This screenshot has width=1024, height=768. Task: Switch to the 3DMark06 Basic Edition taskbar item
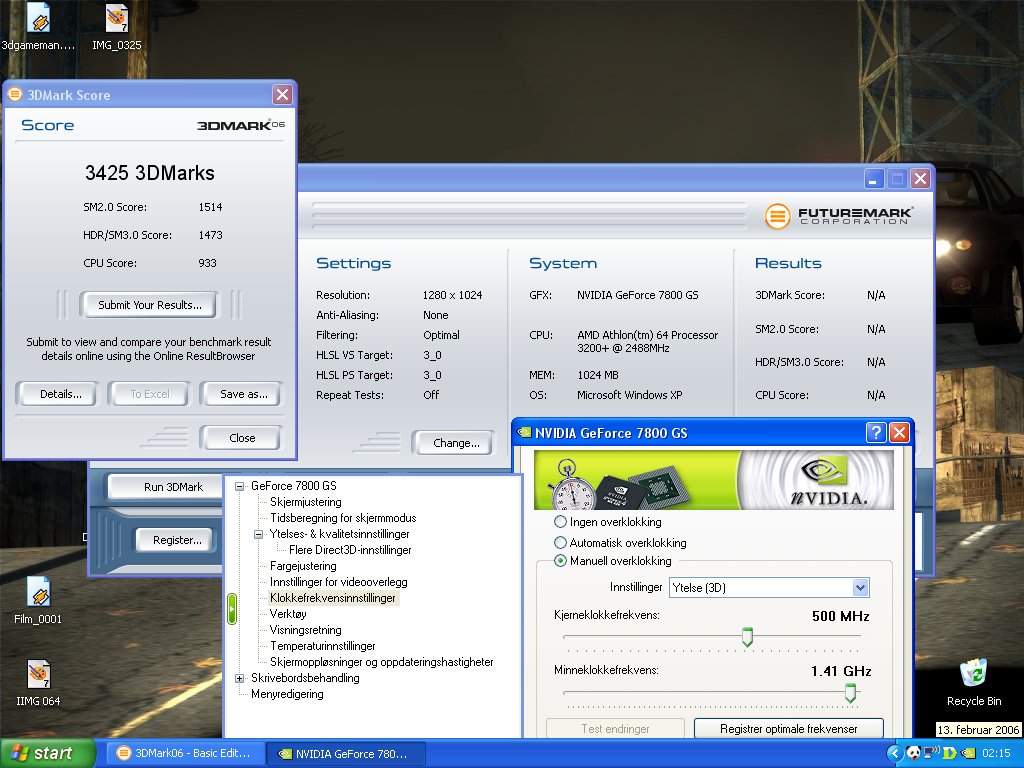[x=185, y=753]
